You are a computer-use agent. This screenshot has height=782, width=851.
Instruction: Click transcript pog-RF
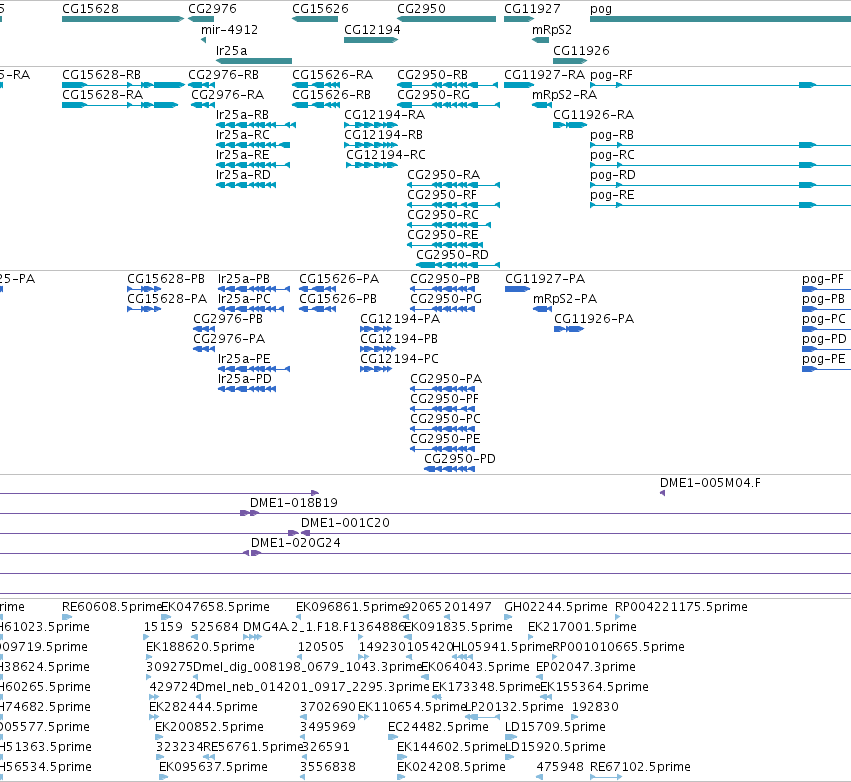[x=720, y=85]
